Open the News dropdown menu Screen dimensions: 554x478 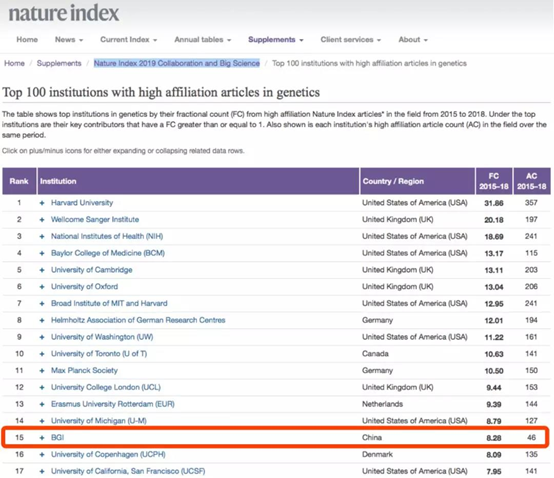(x=69, y=40)
